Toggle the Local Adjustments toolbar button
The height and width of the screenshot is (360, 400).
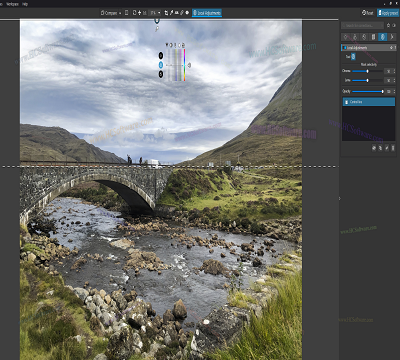[x=207, y=13]
